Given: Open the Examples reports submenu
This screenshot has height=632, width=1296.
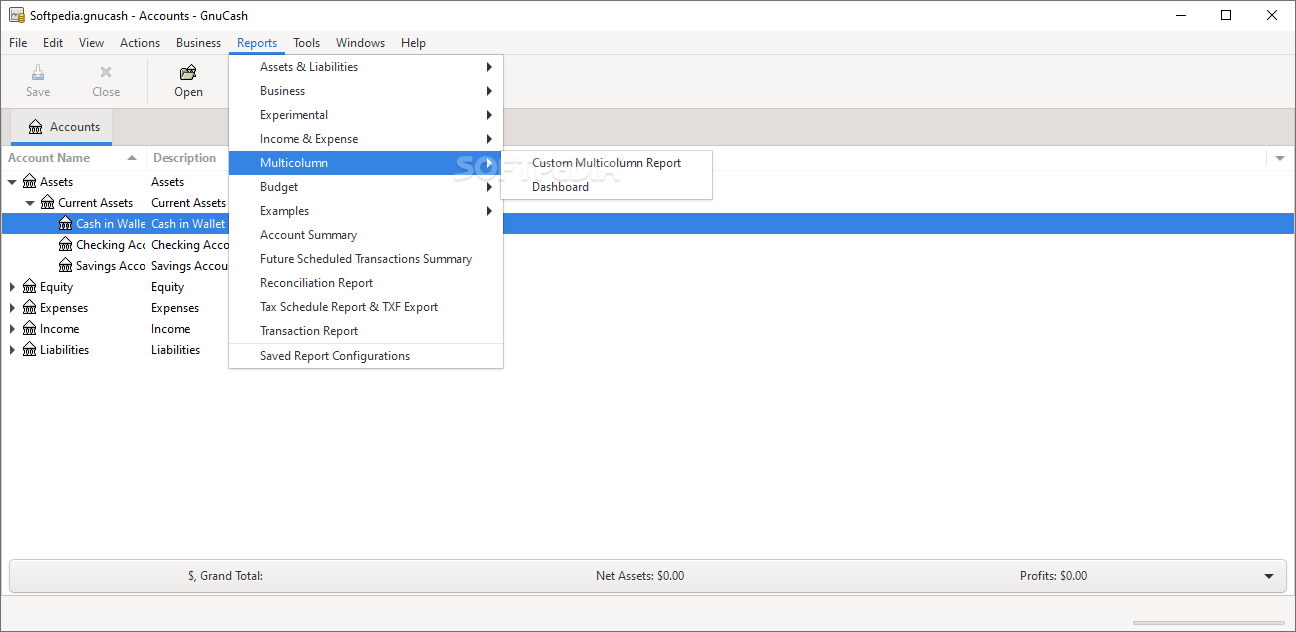Looking at the screenshot, I should tap(366, 211).
